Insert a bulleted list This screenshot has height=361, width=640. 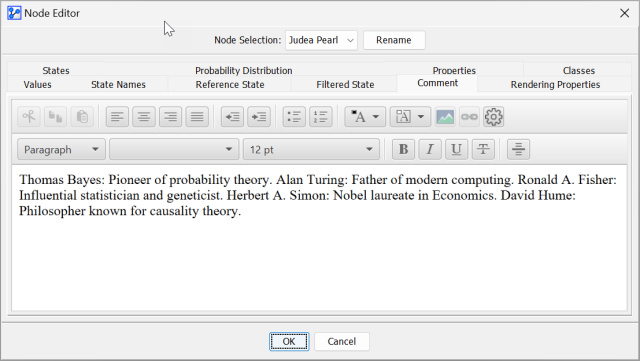click(294, 117)
